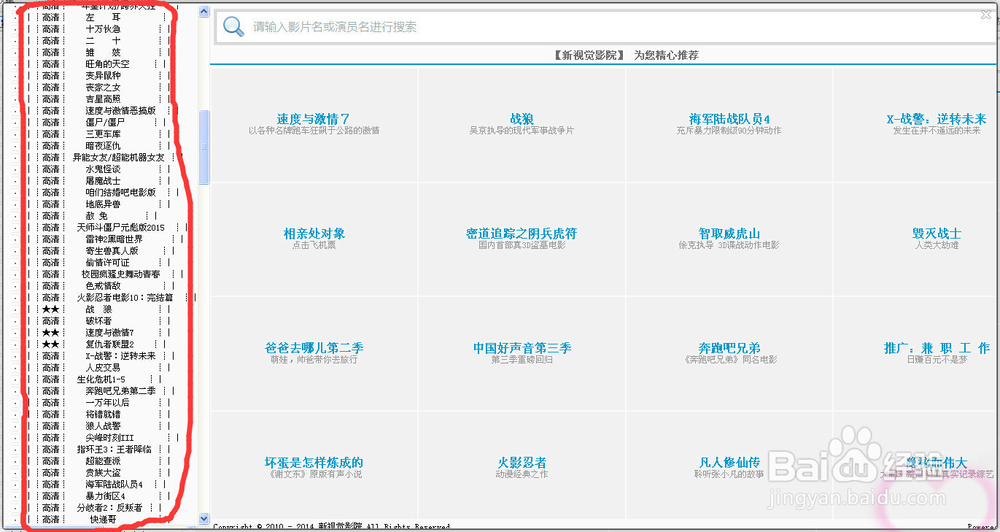Click the movie list scrollbar up arrow

tap(204, 11)
